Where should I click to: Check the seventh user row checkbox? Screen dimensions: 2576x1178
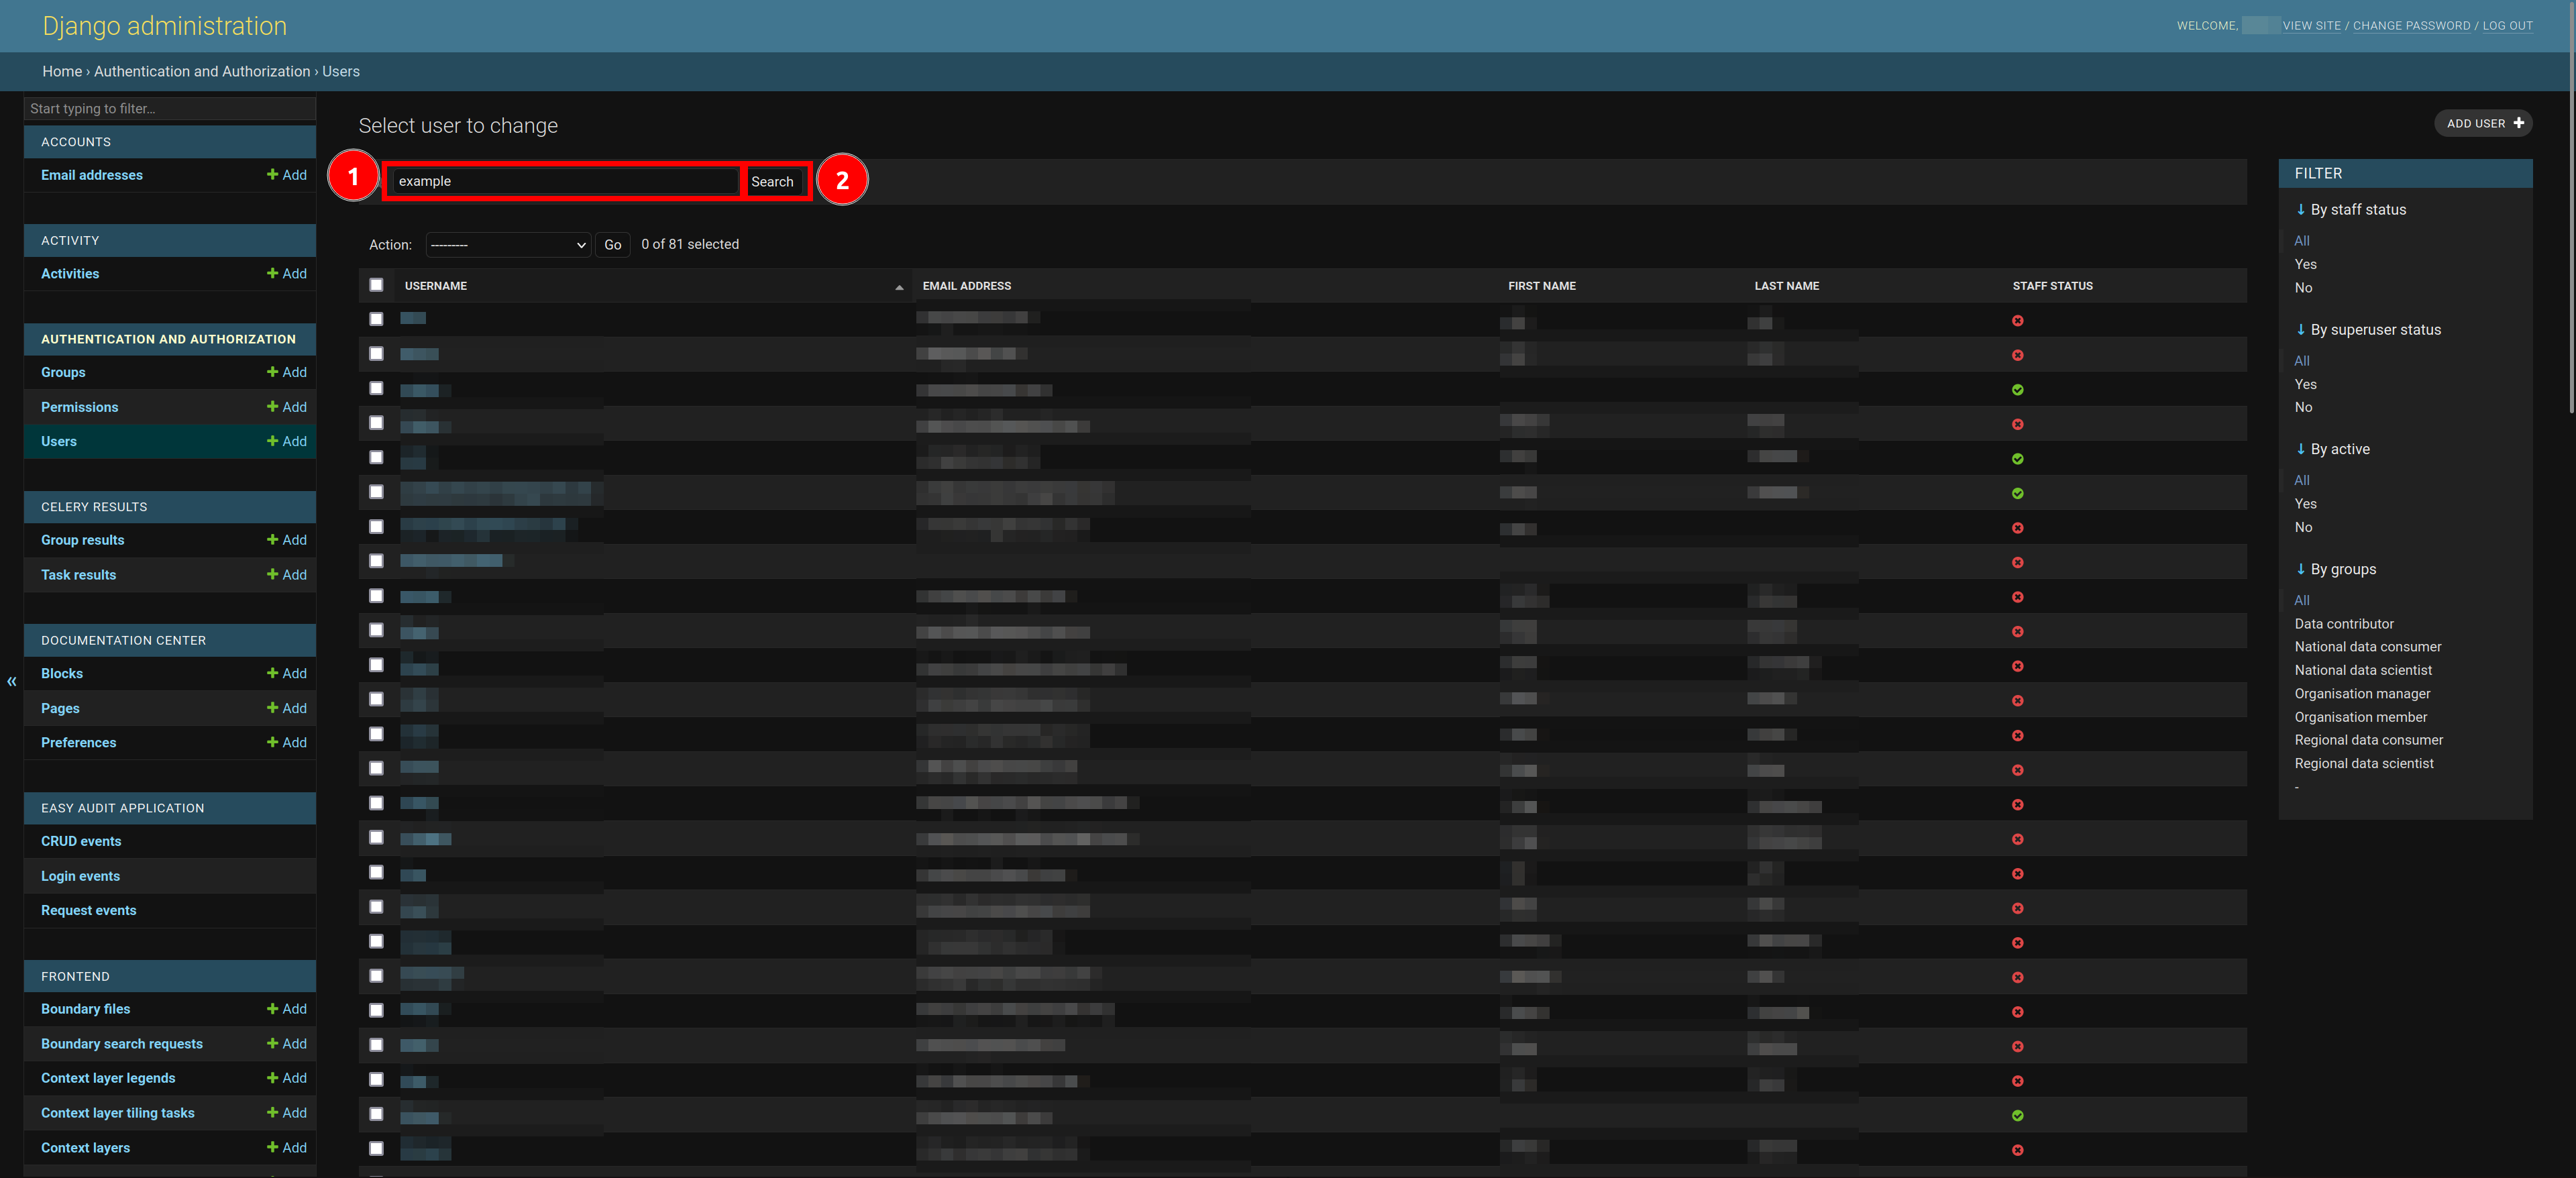(376, 527)
